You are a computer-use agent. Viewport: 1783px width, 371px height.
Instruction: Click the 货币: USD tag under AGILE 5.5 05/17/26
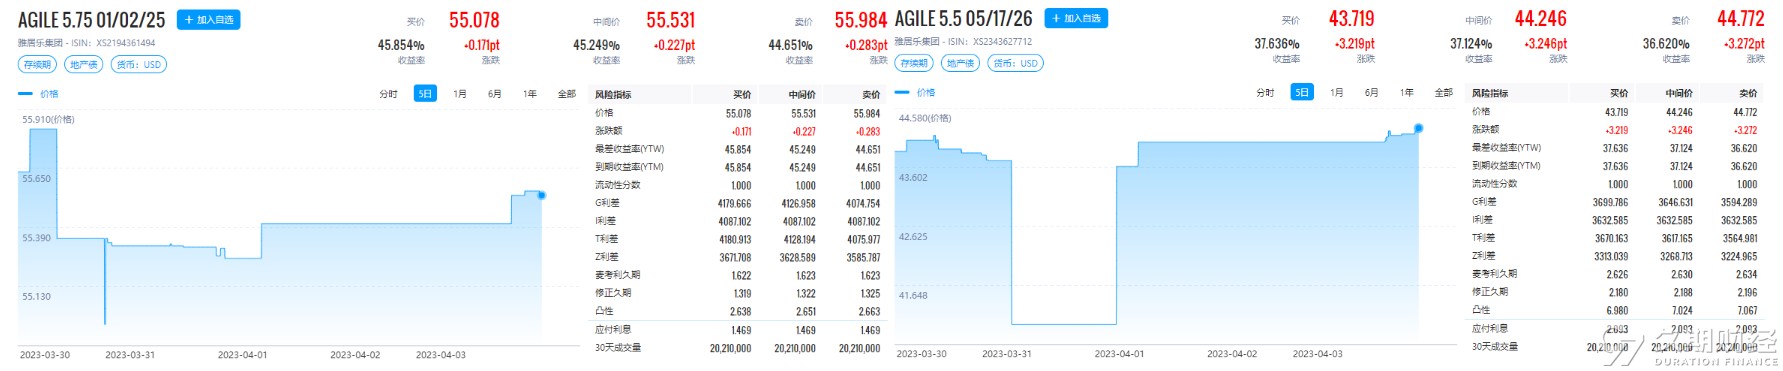tap(1016, 63)
